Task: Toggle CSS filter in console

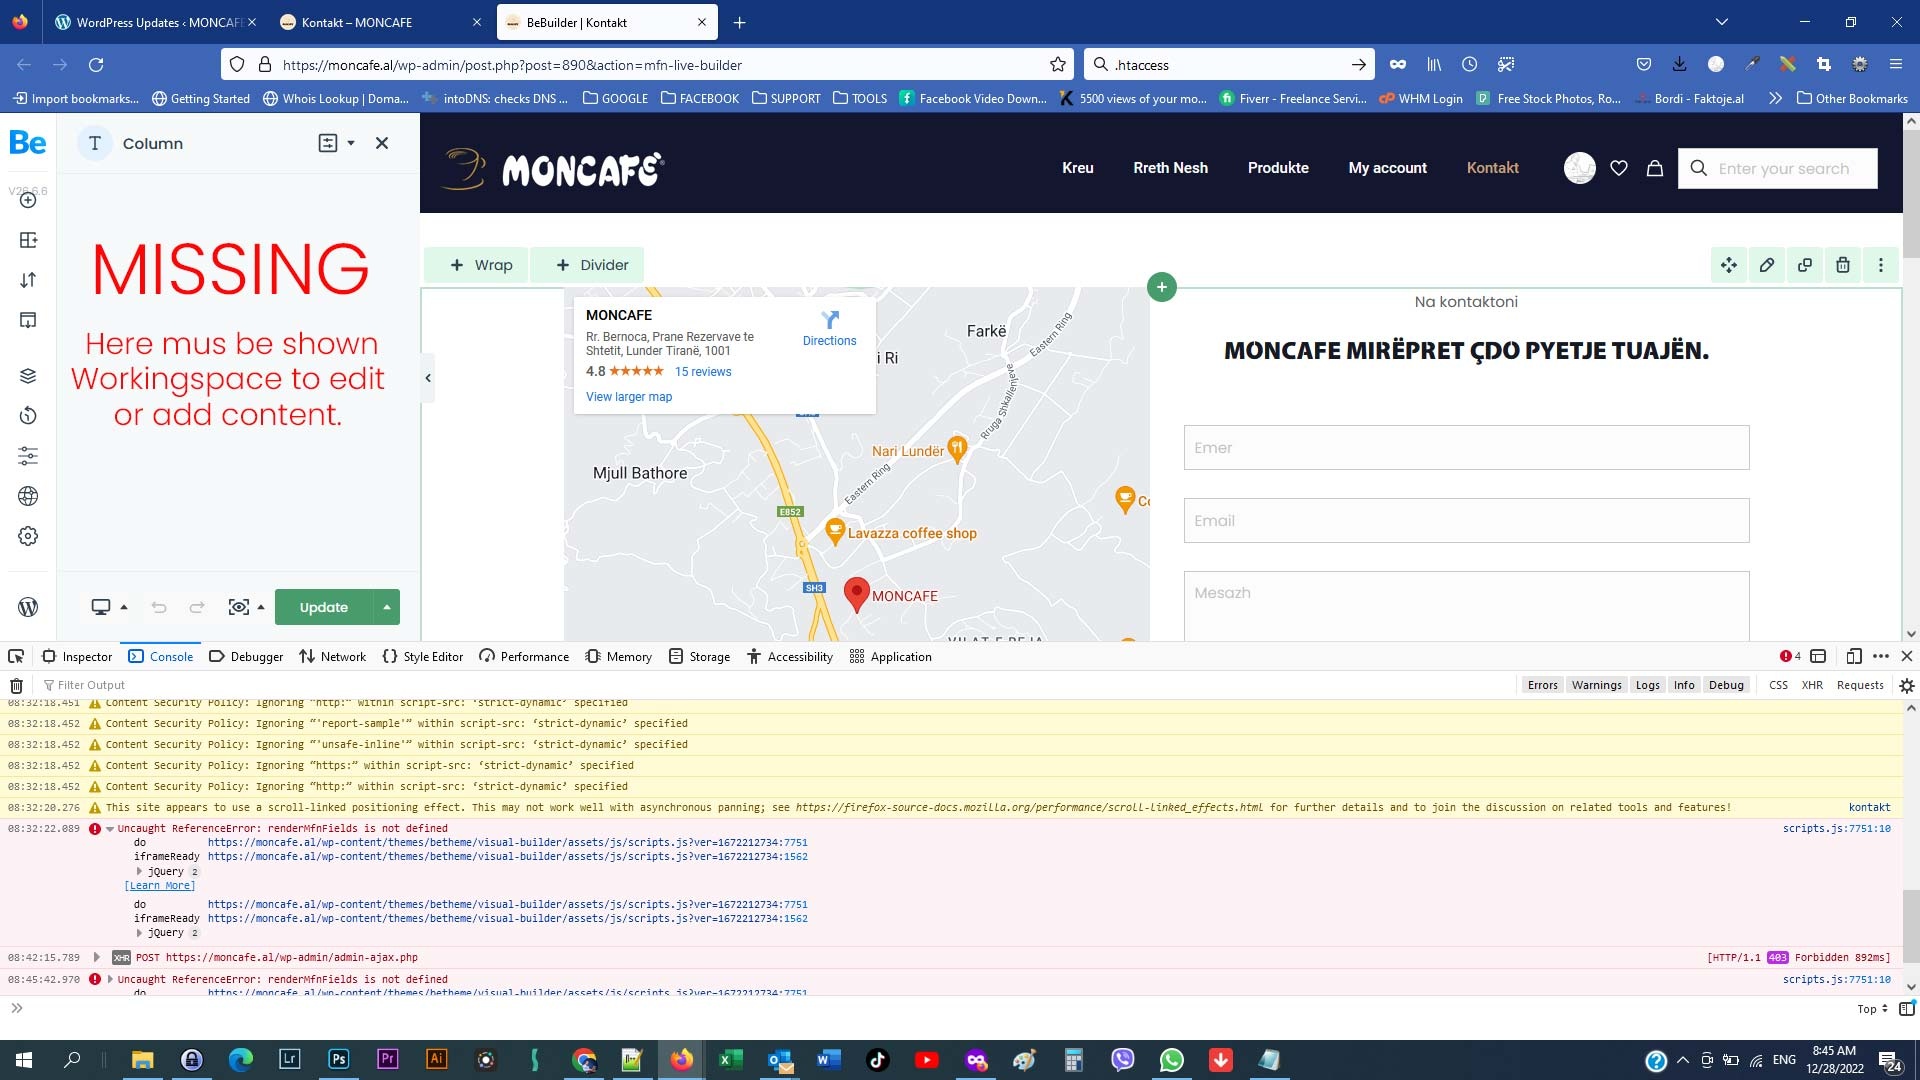Action: 1778,685
